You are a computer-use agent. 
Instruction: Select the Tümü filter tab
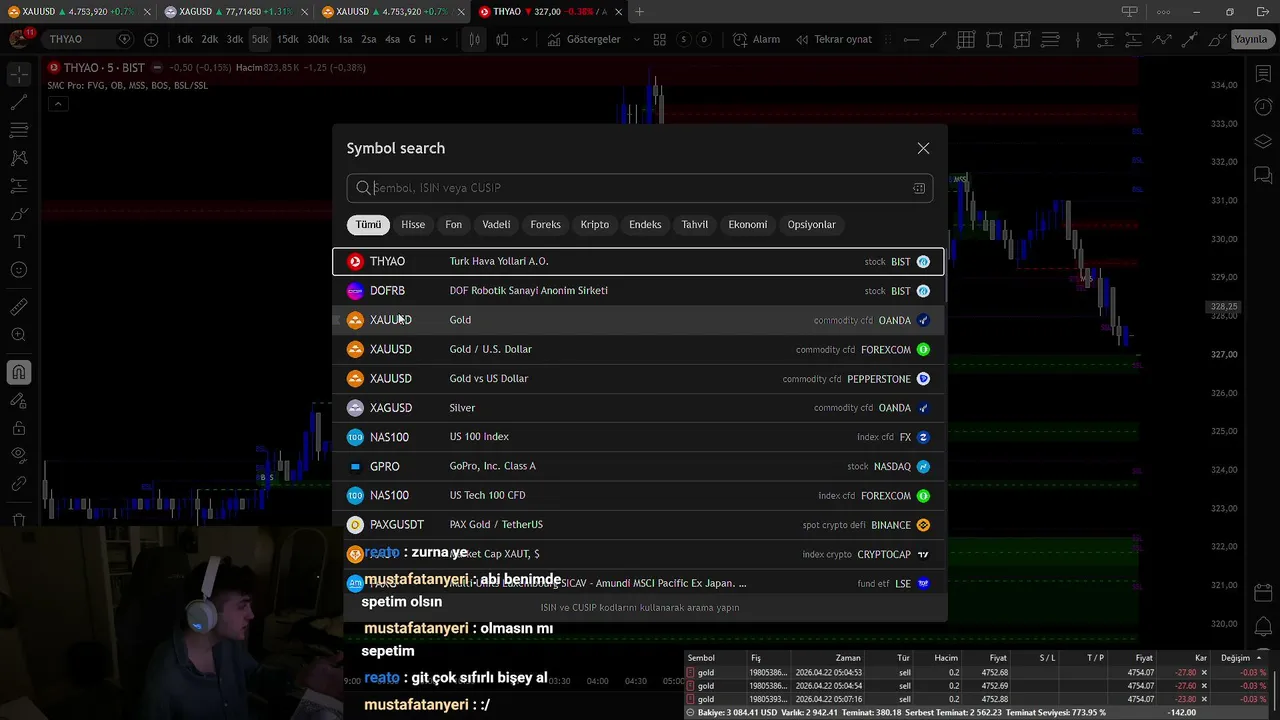tap(368, 225)
